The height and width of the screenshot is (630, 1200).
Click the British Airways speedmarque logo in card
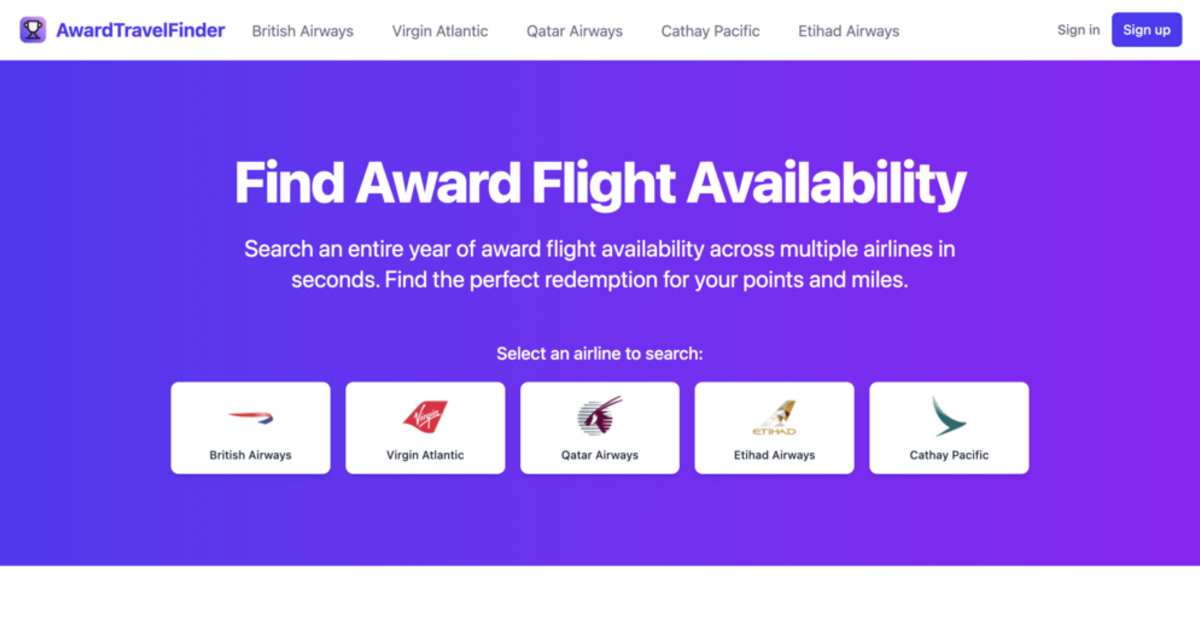pyautogui.click(x=250, y=417)
